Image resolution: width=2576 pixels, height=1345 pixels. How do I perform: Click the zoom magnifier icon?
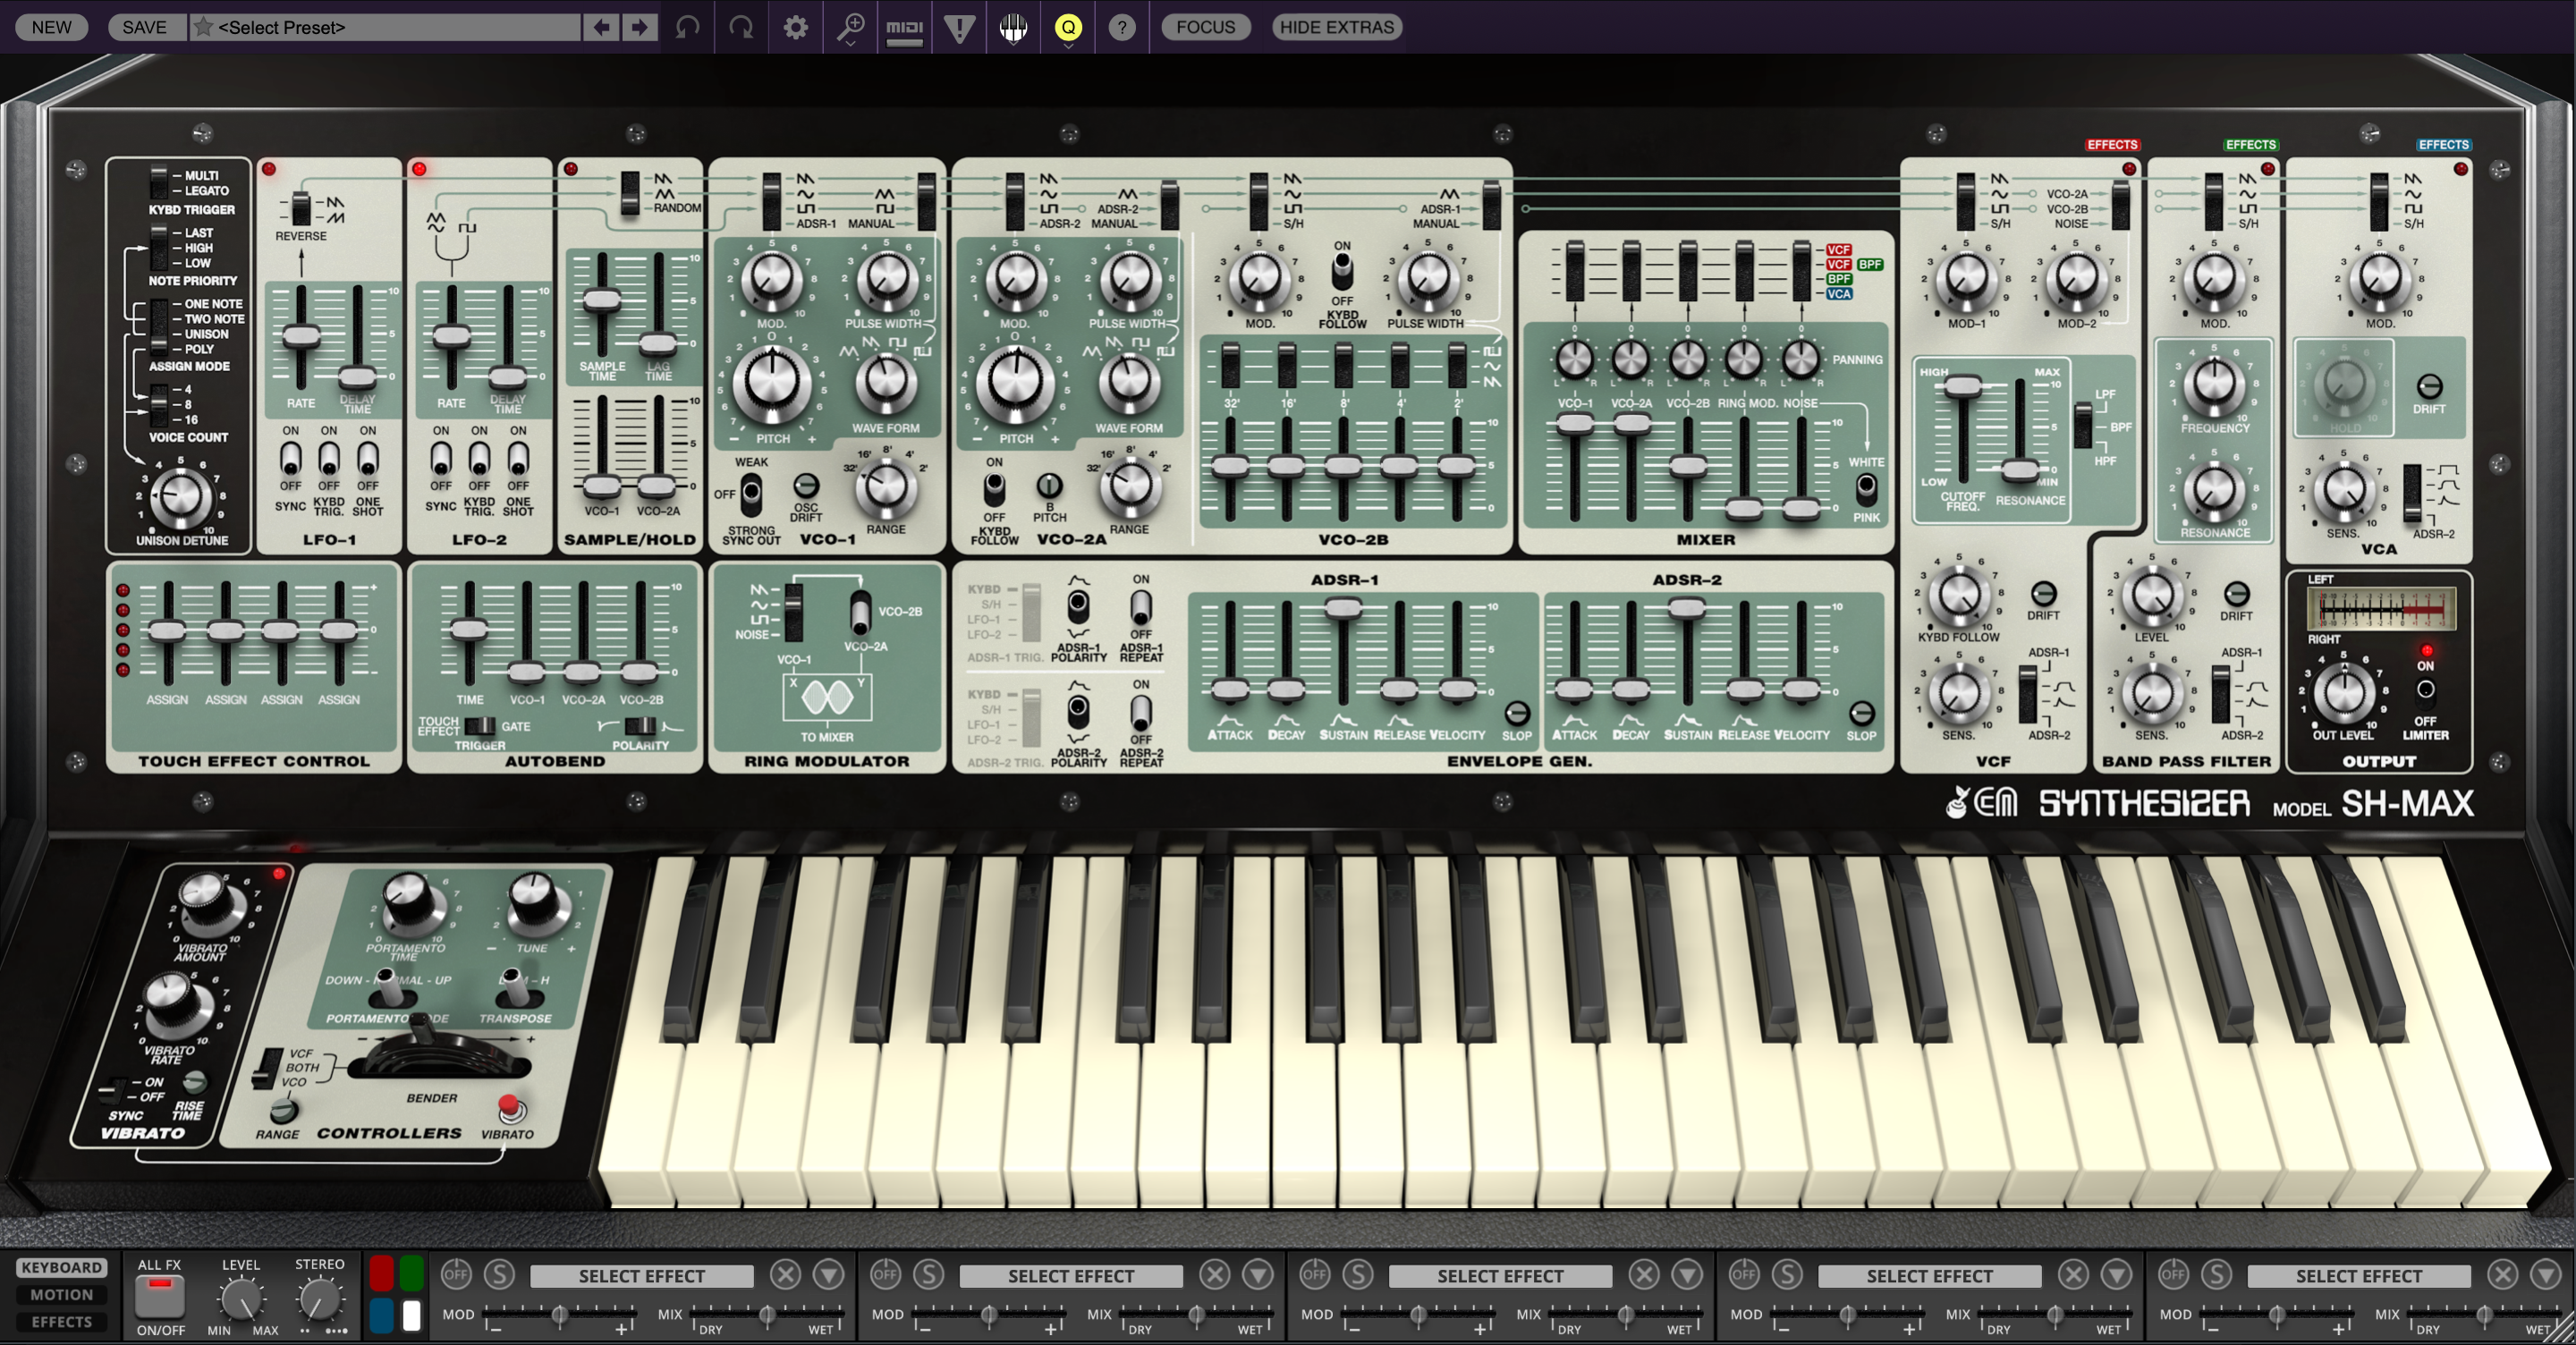pyautogui.click(x=850, y=27)
